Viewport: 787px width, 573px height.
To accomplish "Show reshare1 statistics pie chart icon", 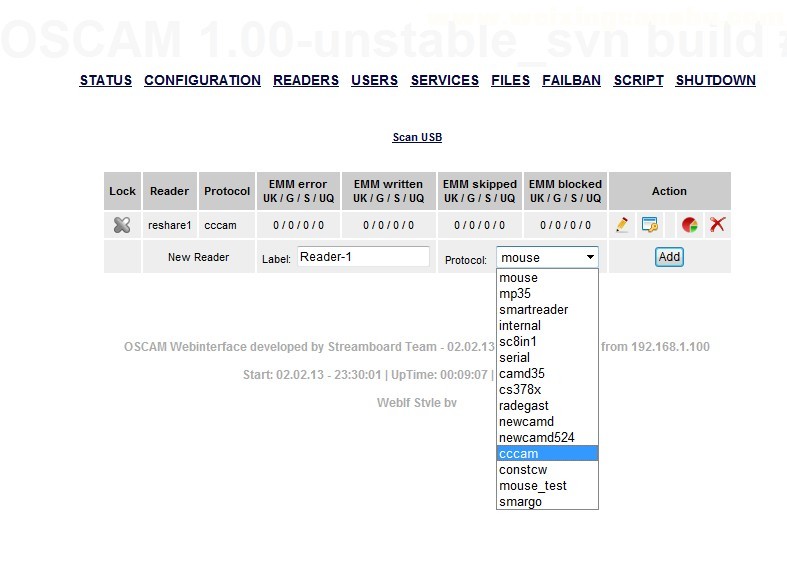I will 690,225.
